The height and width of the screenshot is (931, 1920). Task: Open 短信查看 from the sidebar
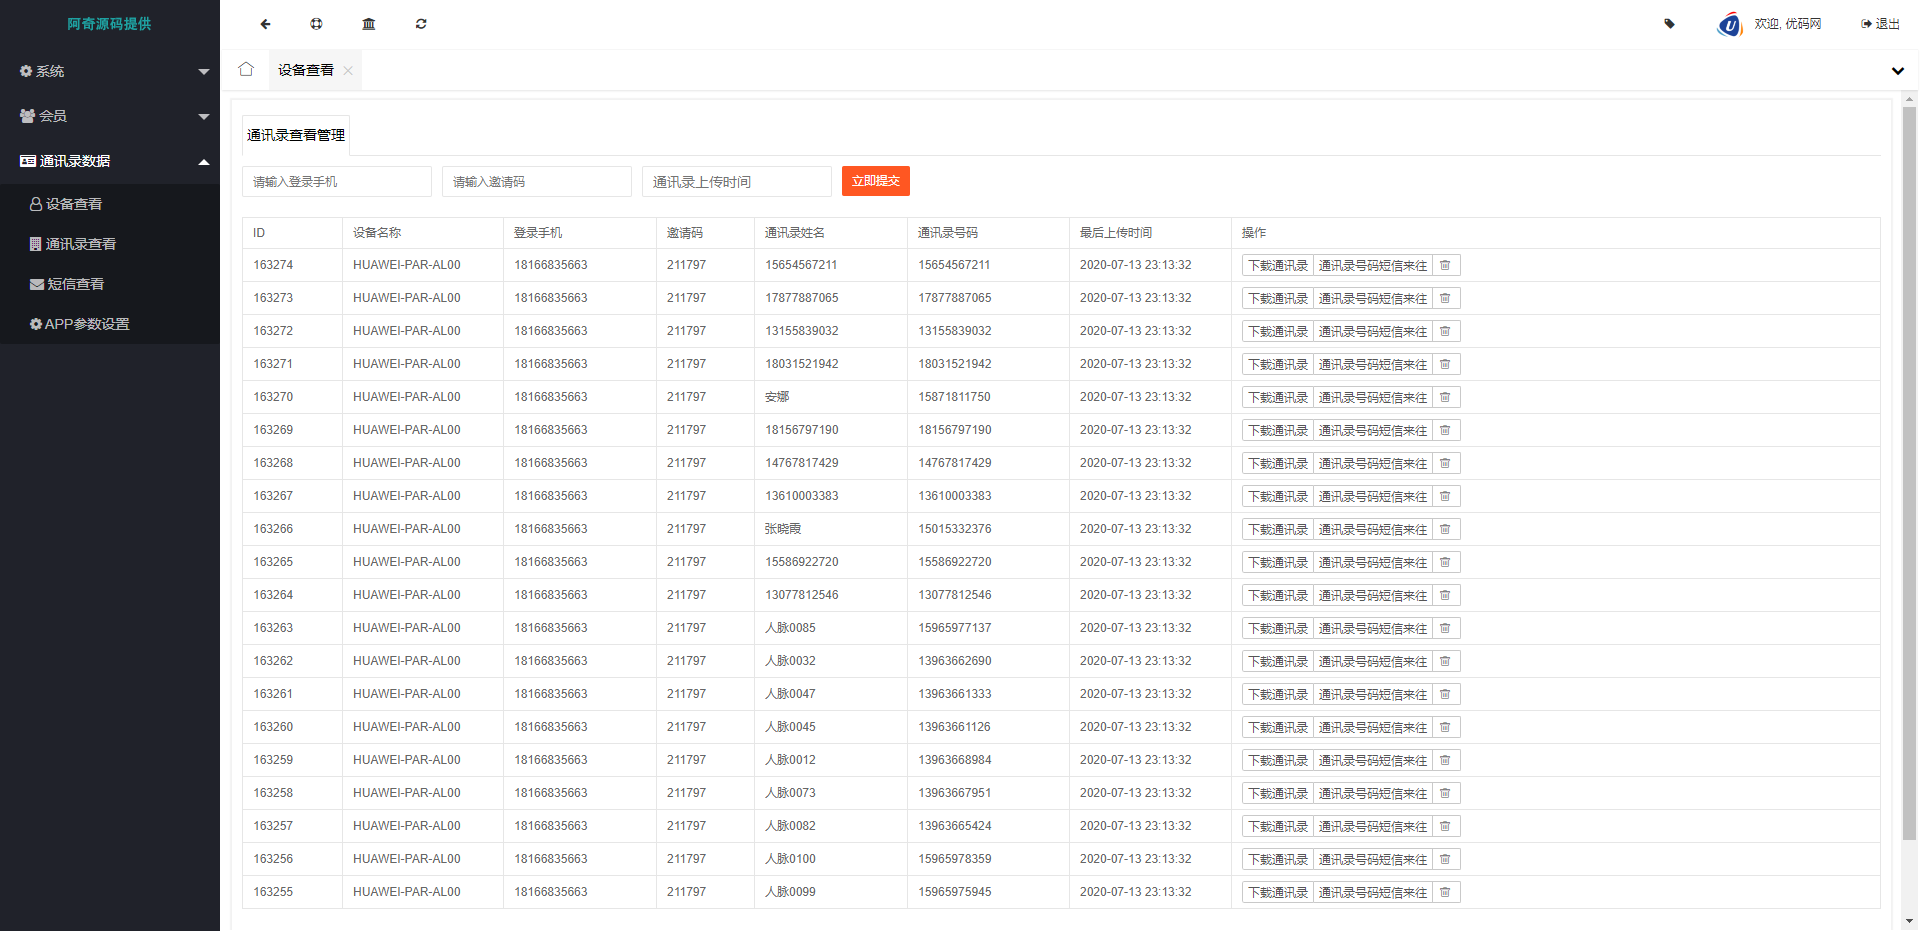[x=75, y=283]
